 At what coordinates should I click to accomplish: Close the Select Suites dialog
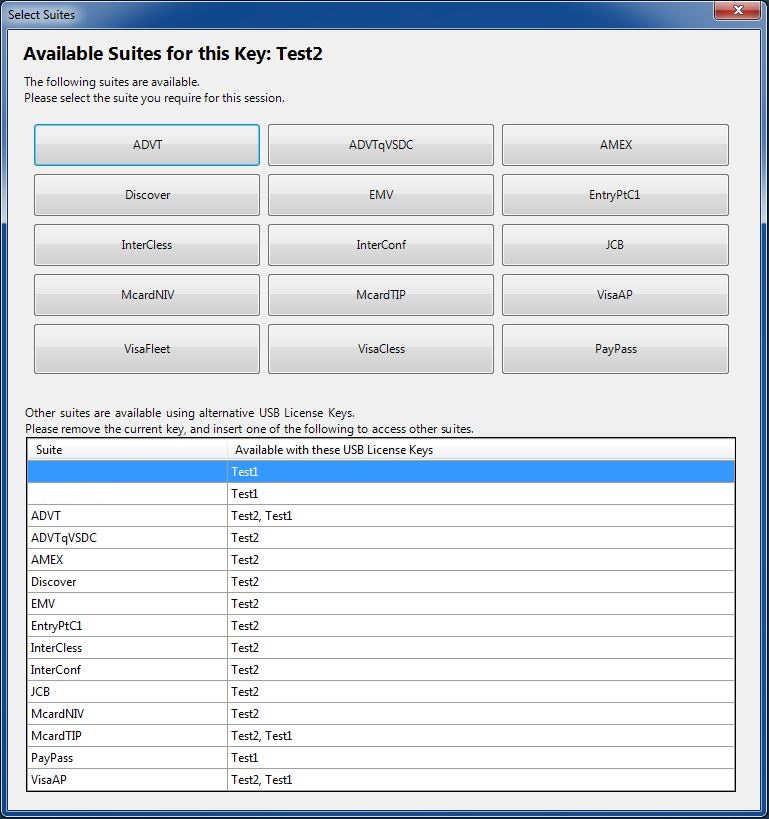click(x=737, y=10)
